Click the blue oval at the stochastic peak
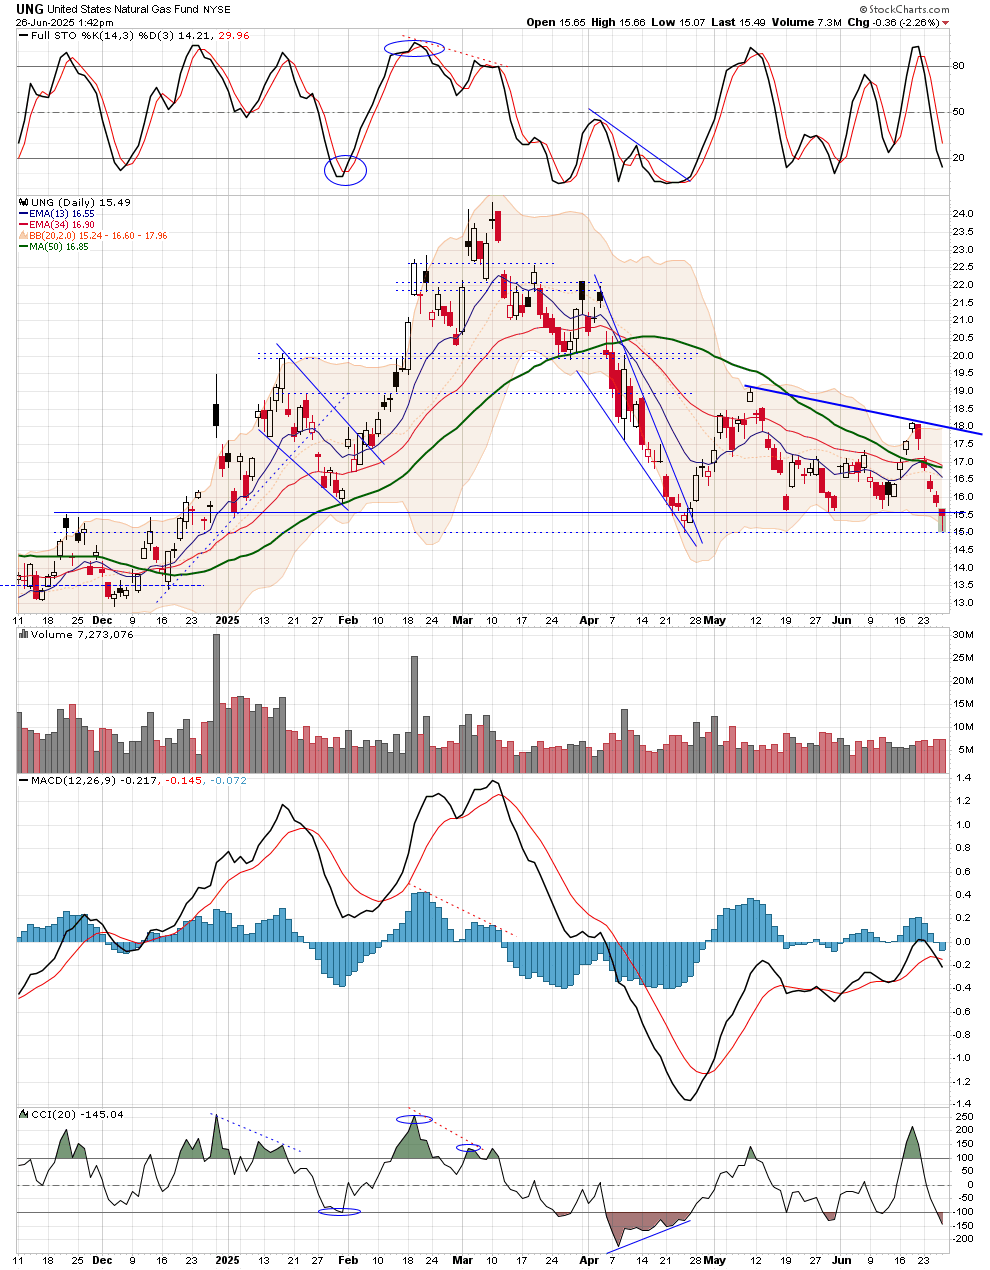Viewport: 990px width, 1270px height. [414, 48]
